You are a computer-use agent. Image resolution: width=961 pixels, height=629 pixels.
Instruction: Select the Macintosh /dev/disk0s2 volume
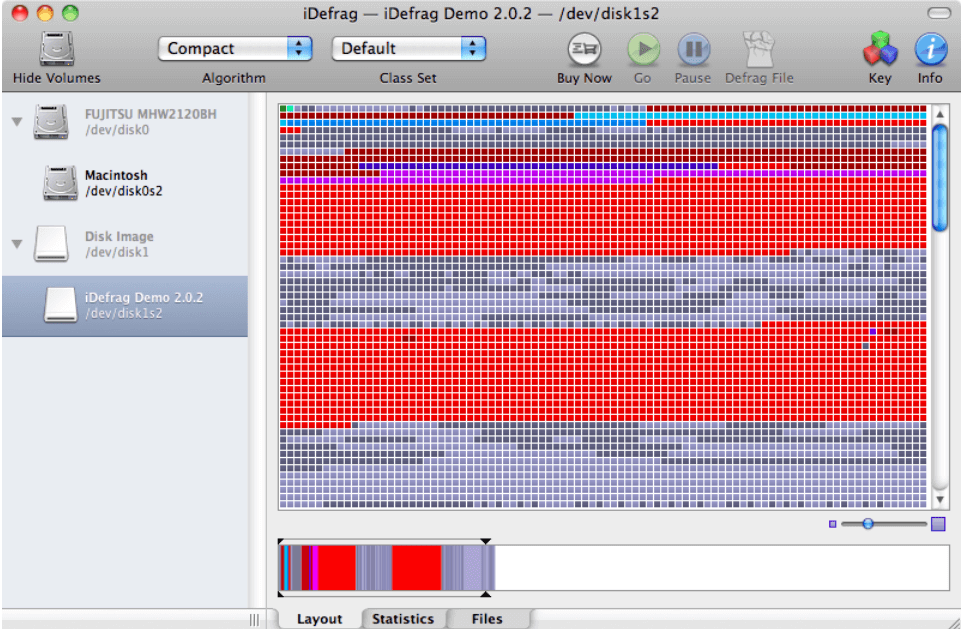[x=125, y=183]
